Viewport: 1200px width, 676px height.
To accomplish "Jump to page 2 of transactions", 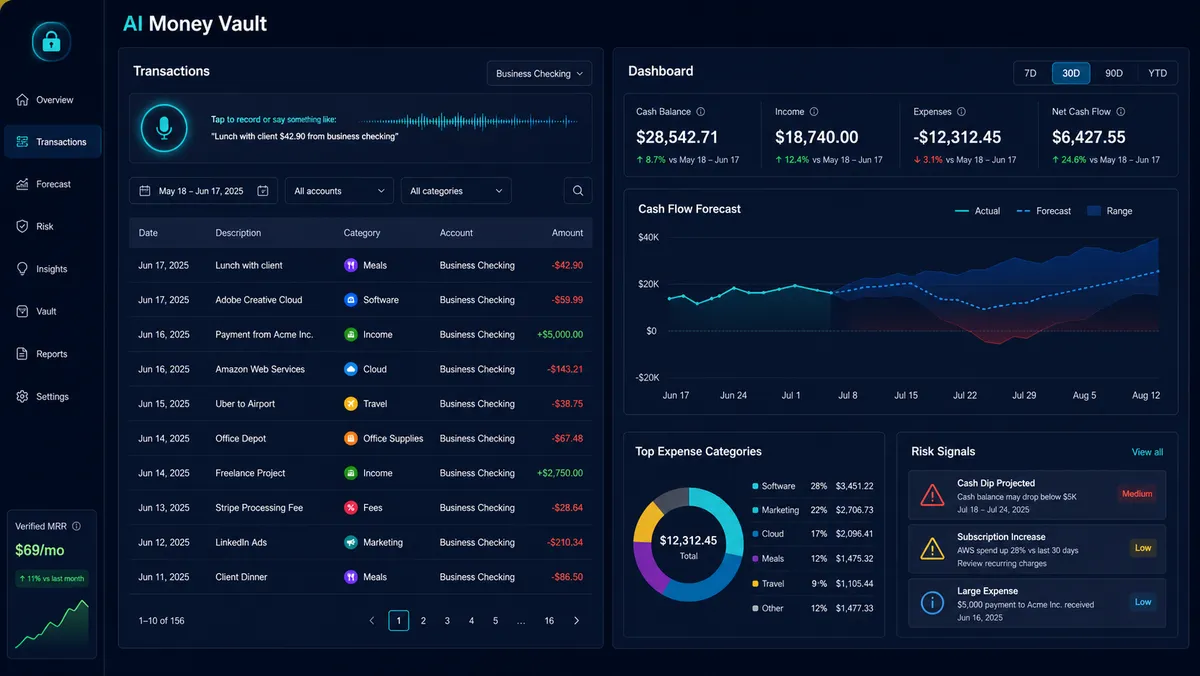I will tap(423, 621).
